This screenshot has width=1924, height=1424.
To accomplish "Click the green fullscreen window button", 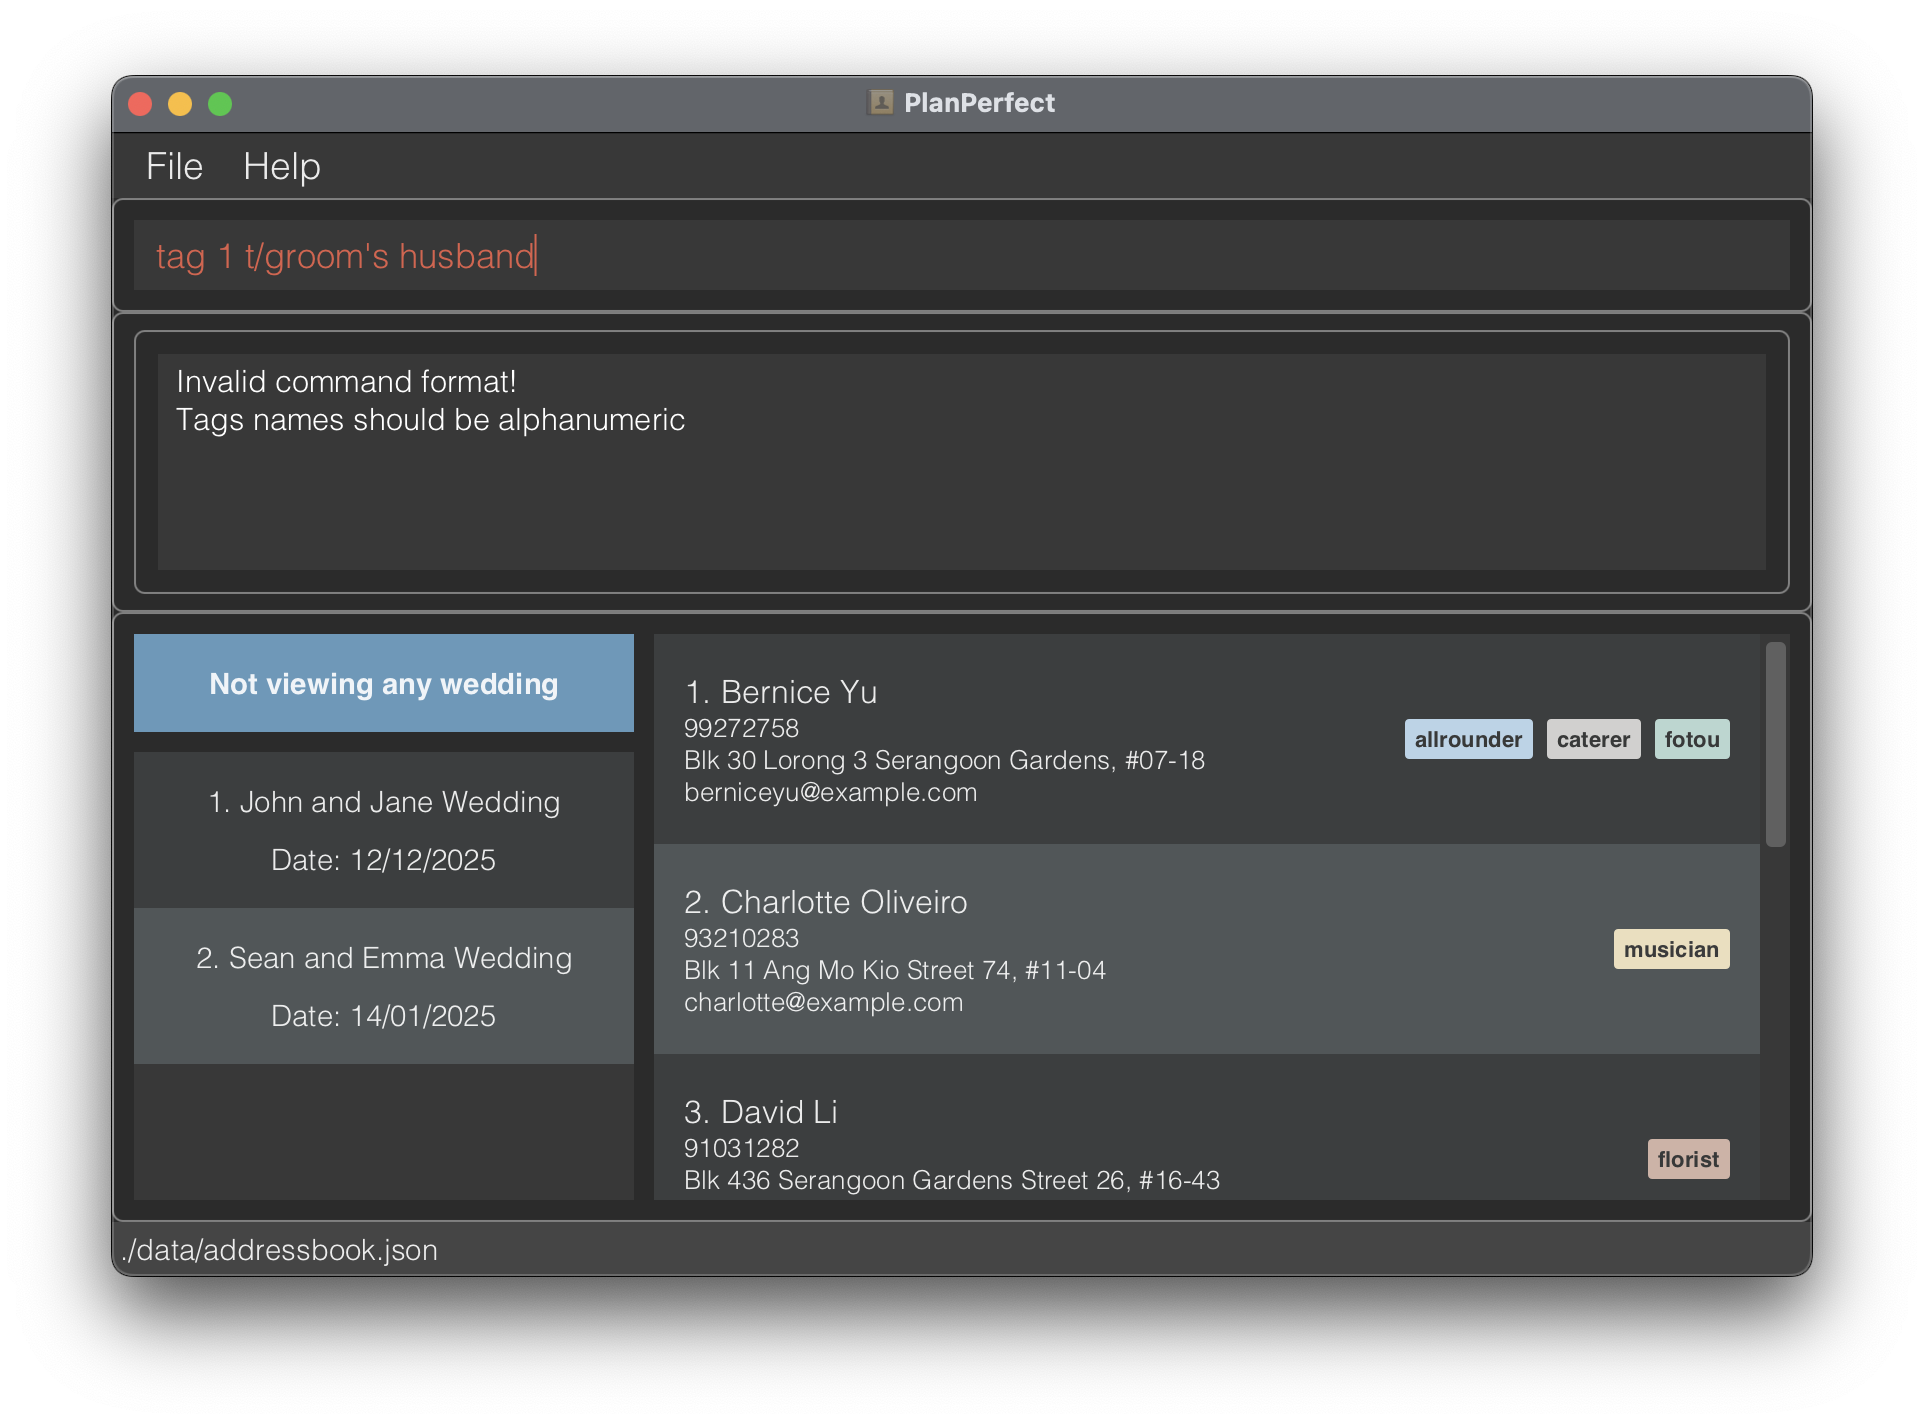I will [x=220, y=104].
